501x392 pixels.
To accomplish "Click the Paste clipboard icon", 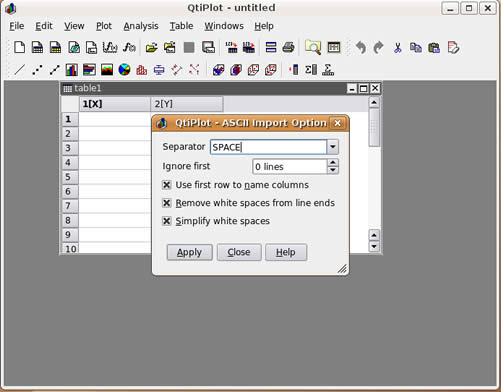I will pyautogui.click(x=434, y=47).
